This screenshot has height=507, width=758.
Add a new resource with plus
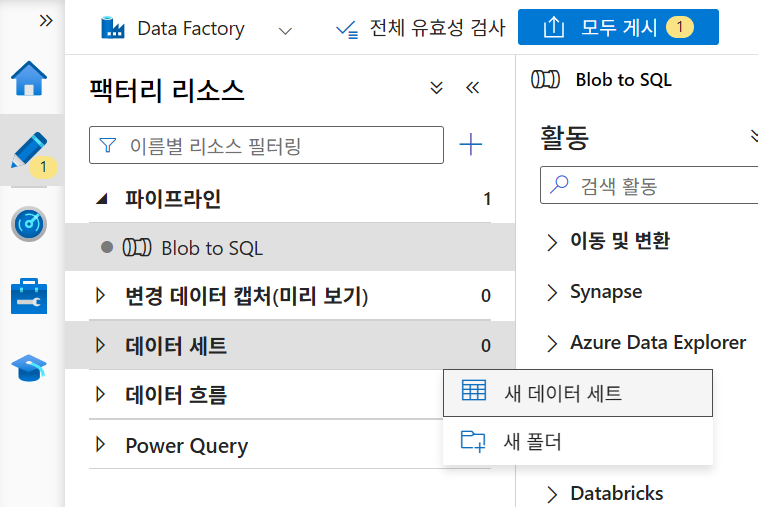click(x=470, y=145)
